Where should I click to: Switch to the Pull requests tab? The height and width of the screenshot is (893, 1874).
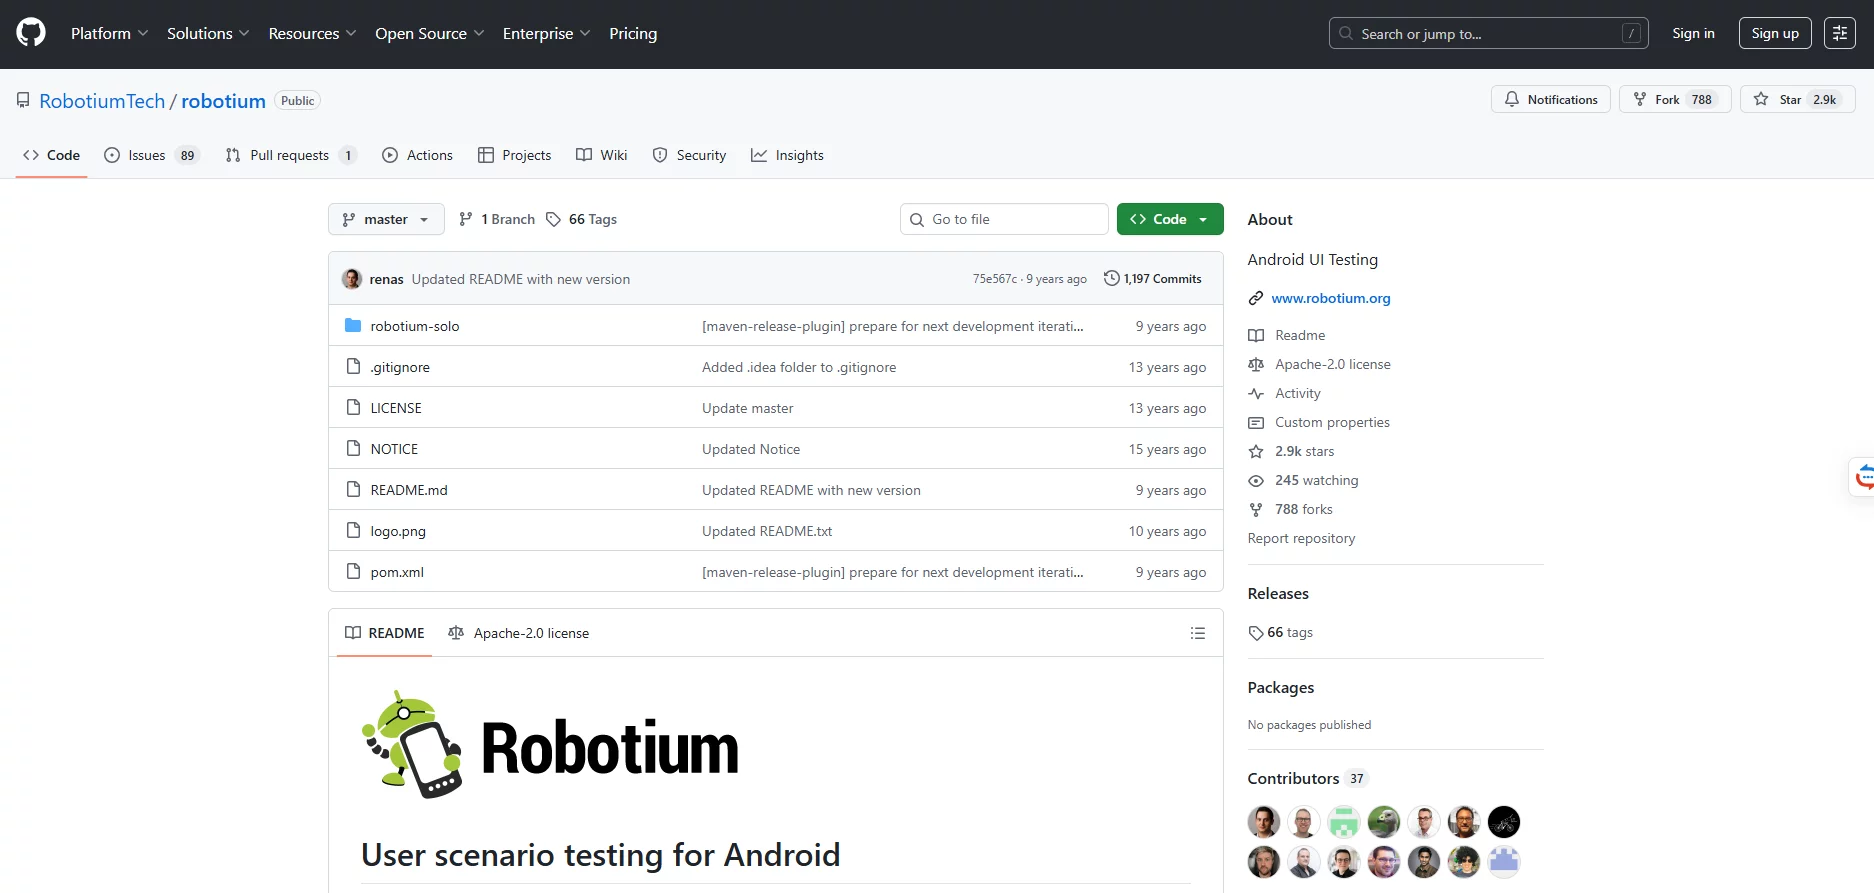(x=291, y=155)
